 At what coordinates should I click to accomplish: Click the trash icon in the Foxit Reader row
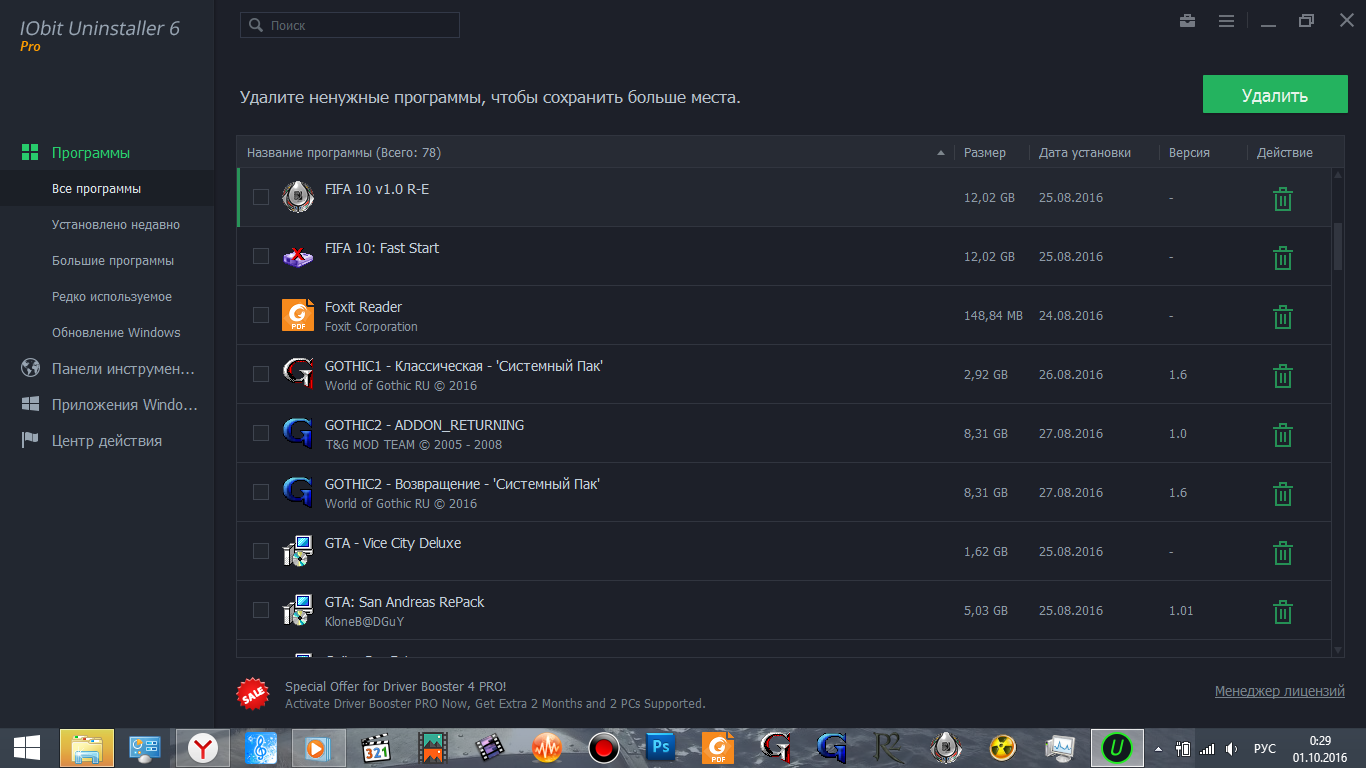pyautogui.click(x=1282, y=317)
